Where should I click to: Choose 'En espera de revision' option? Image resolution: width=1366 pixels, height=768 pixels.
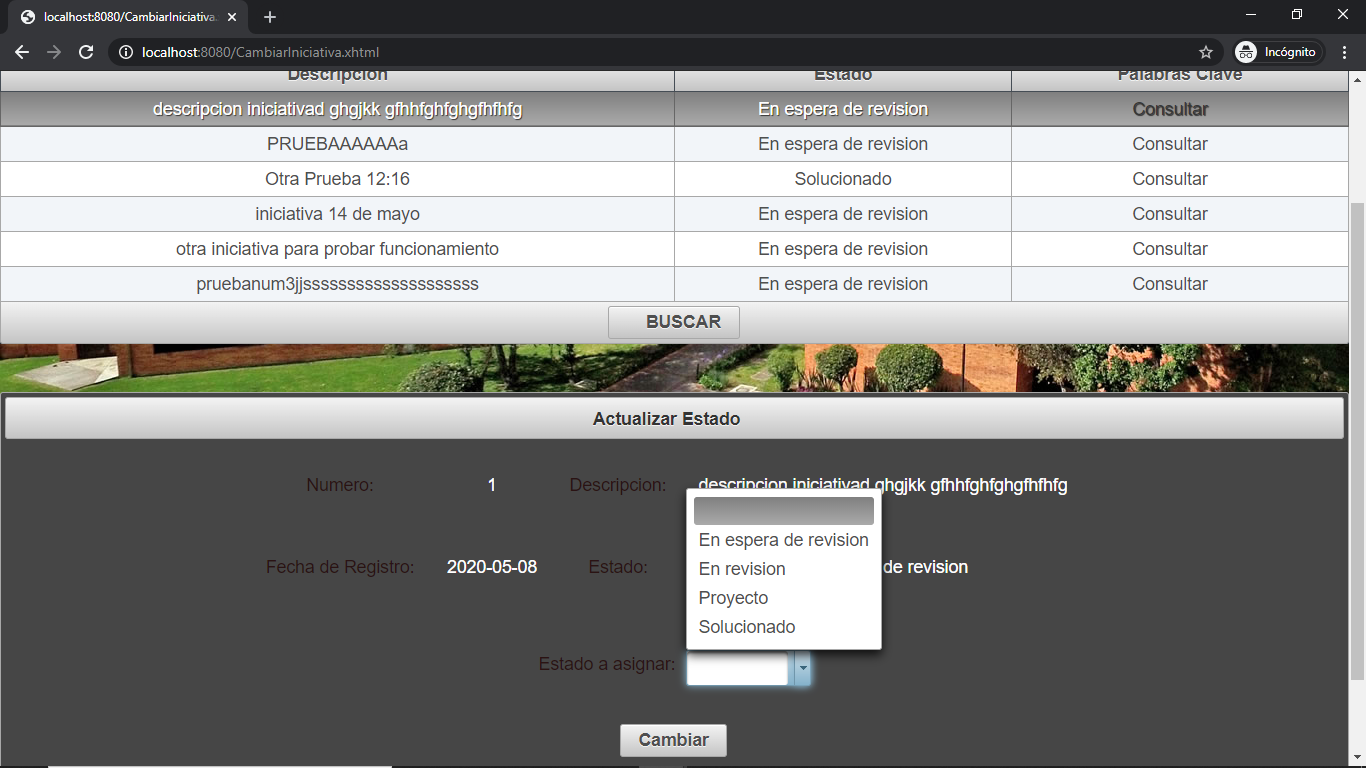pos(784,540)
